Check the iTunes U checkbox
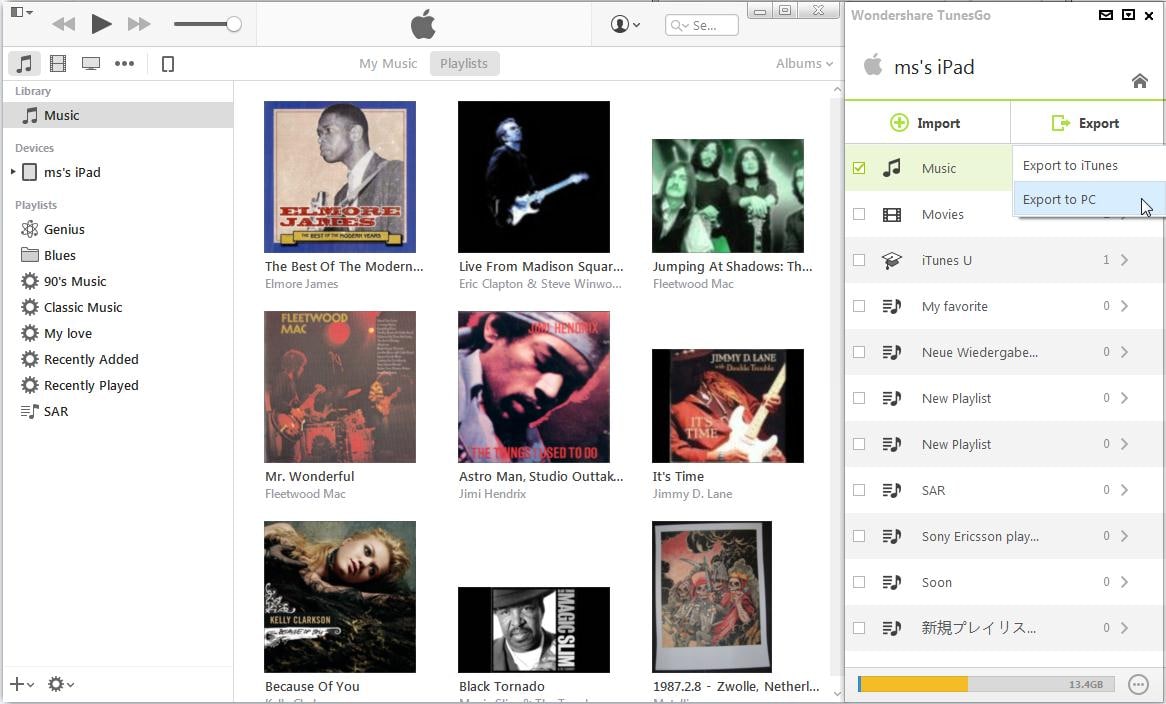1166x704 pixels. coord(859,260)
